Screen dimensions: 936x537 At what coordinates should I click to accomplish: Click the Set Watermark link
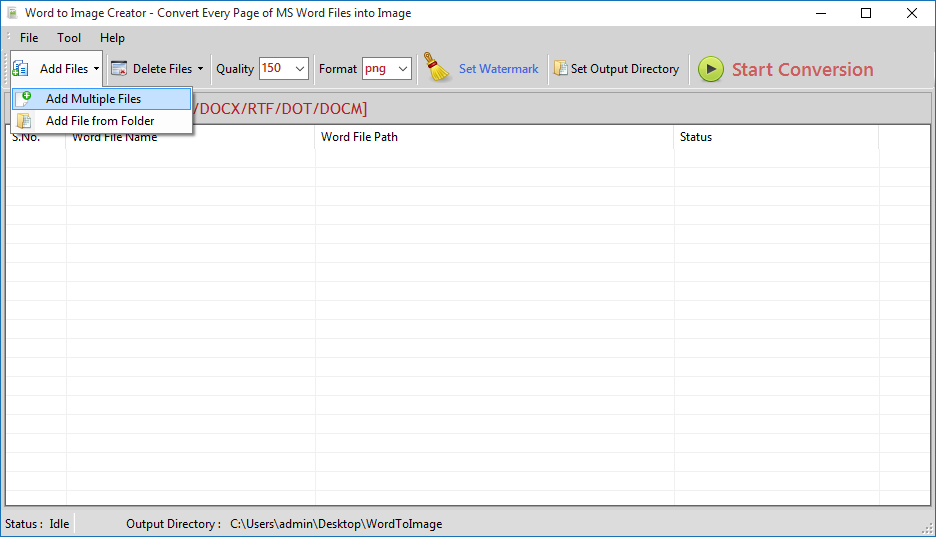498,69
